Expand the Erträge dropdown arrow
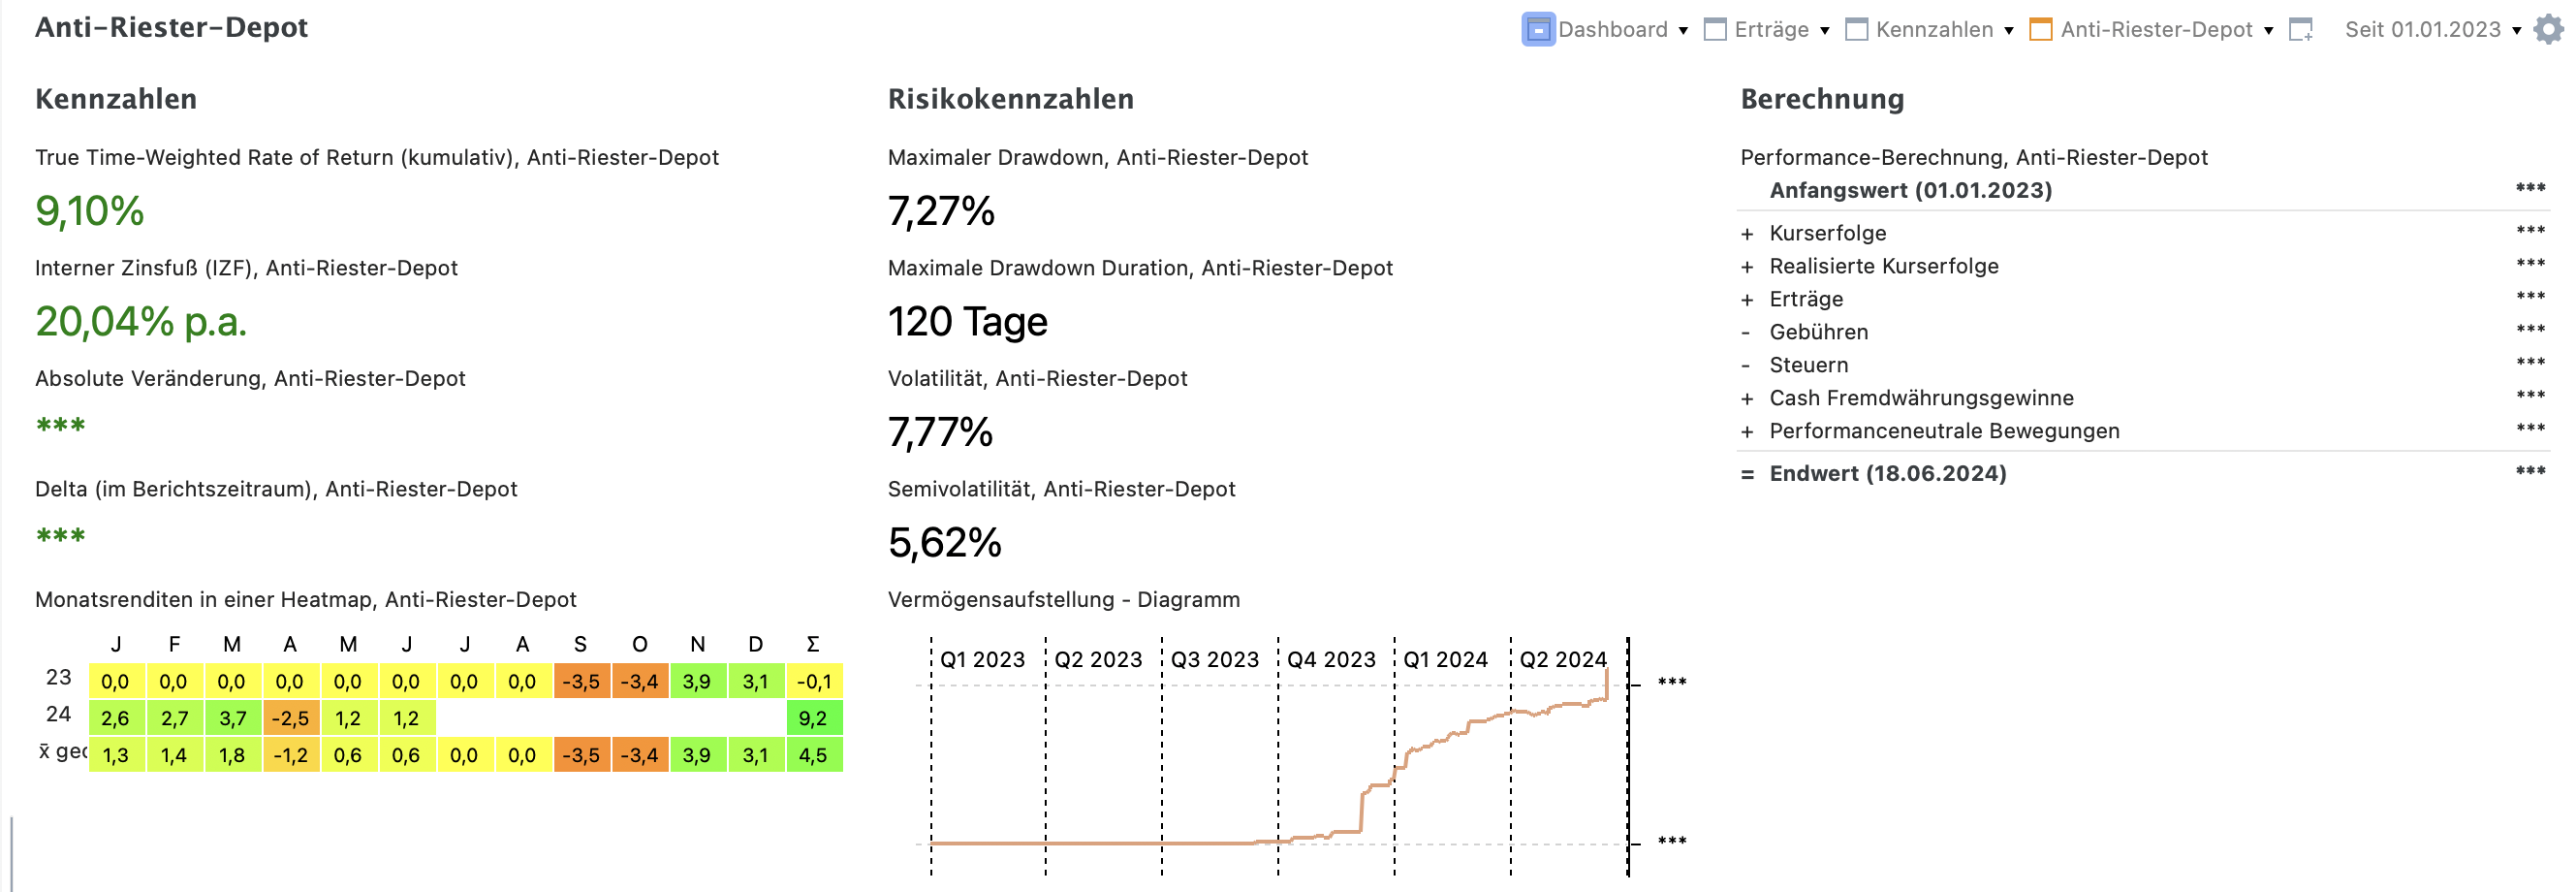 [x=1824, y=31]
